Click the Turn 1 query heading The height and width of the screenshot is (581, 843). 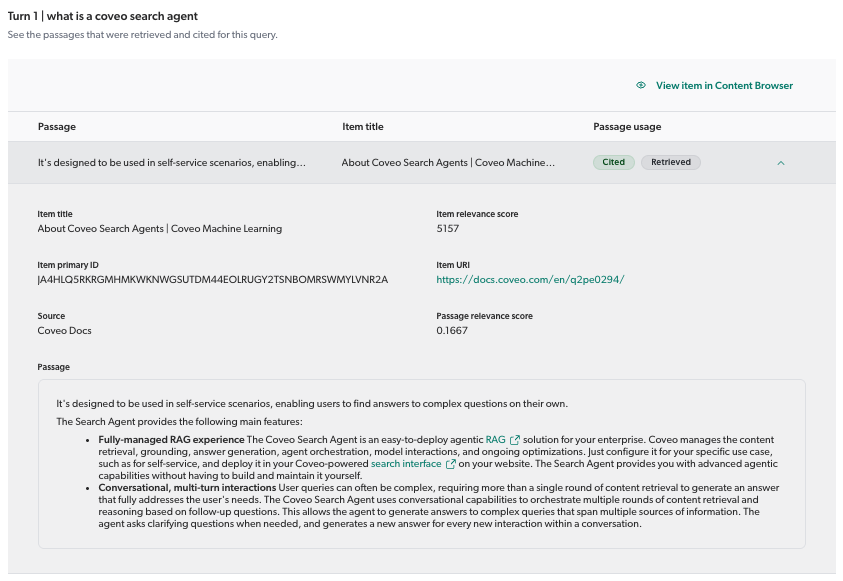(103, 16)
